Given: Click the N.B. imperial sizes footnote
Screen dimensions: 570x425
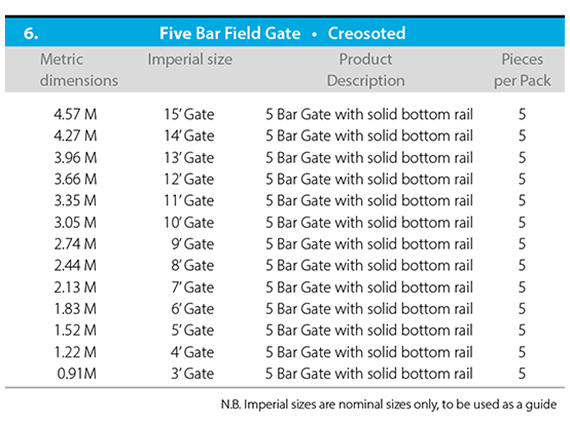Looking at the screenshot, I should [389, 404].
